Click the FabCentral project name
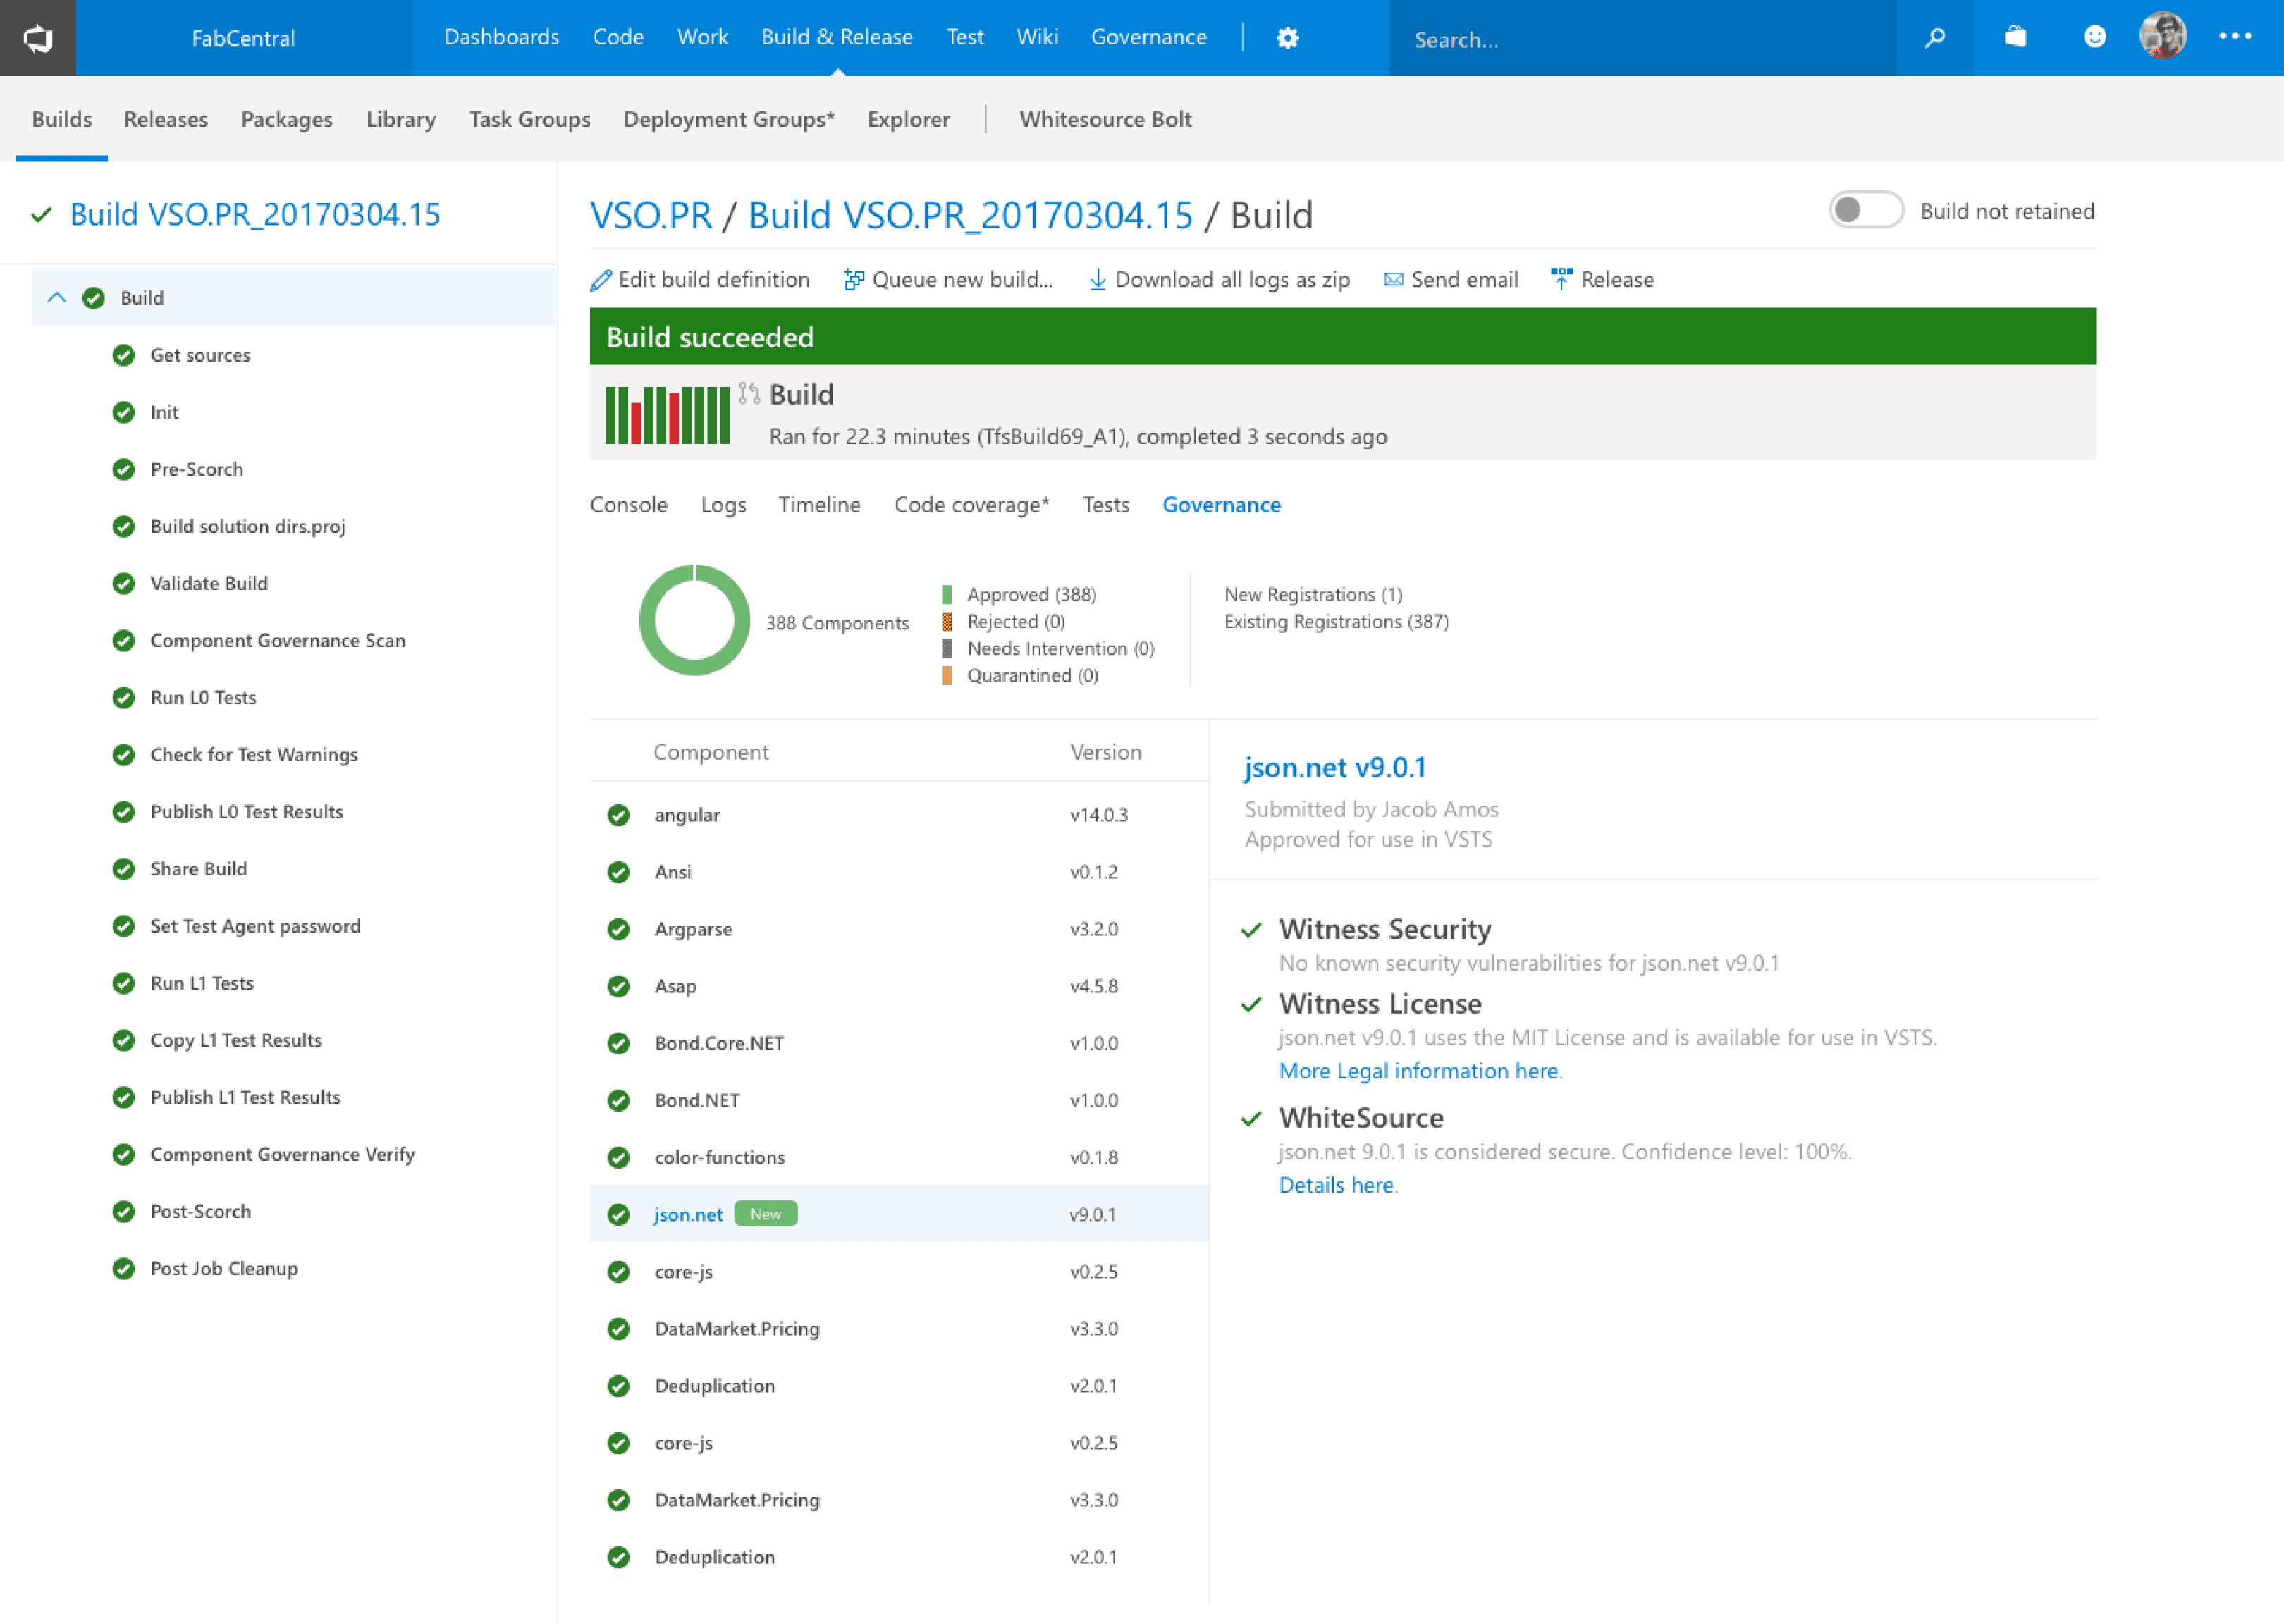 243,38
